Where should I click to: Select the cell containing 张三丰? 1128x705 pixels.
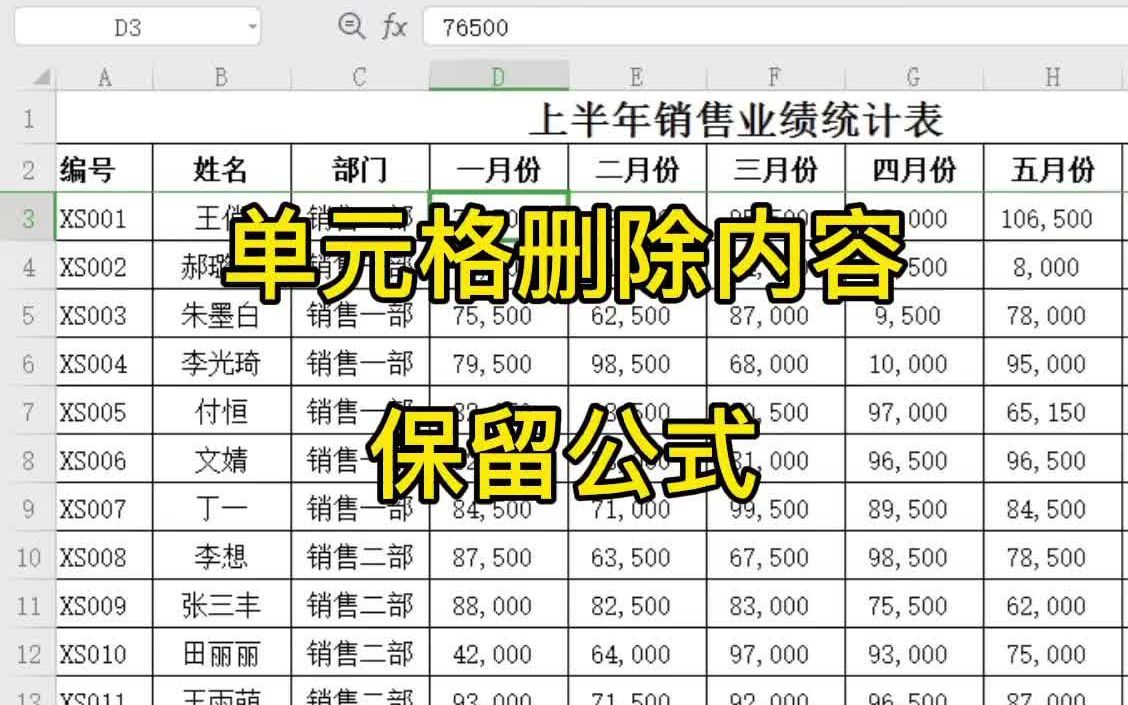click(x=222, y=605)
